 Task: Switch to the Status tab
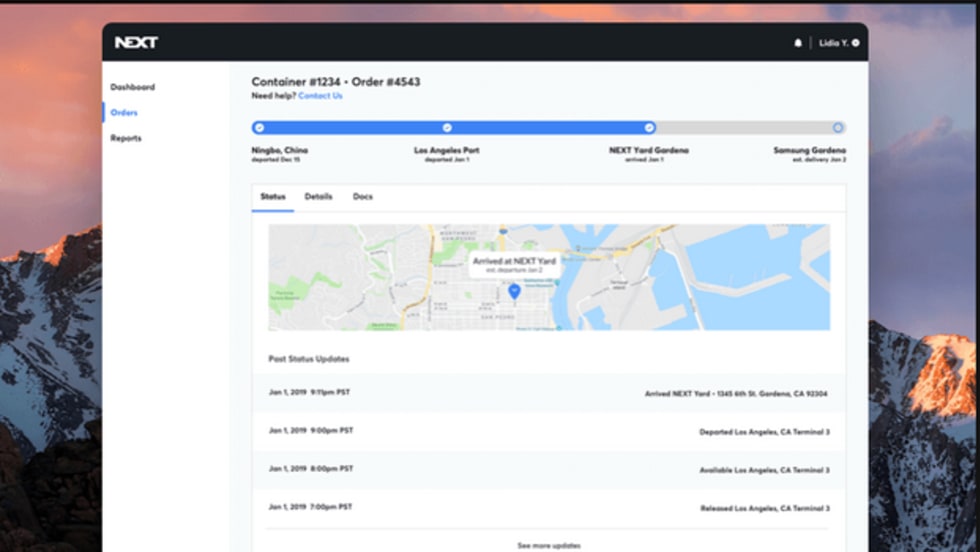tap(273, 197)
